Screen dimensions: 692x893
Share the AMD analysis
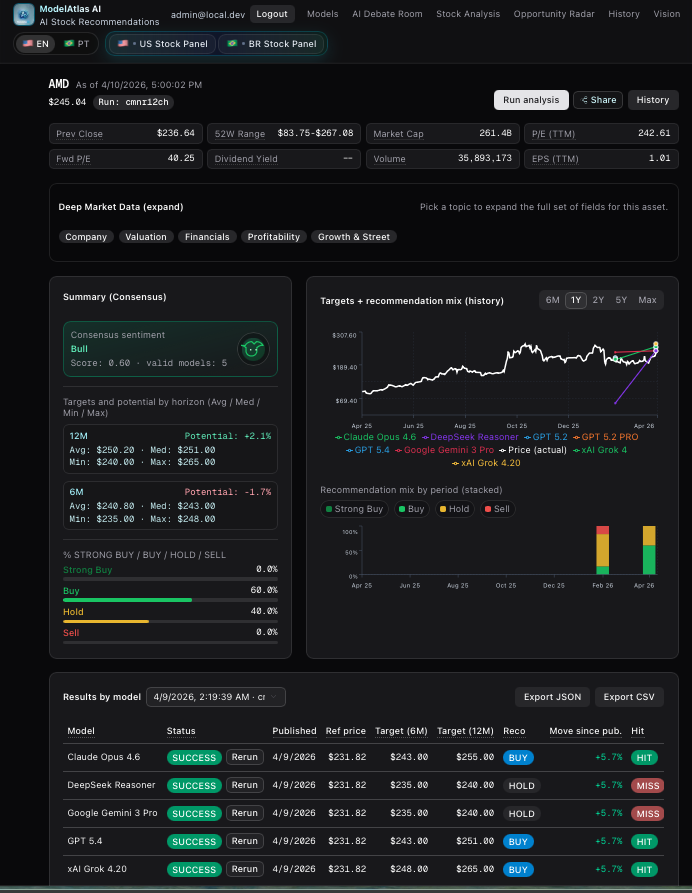pos(598,100)
